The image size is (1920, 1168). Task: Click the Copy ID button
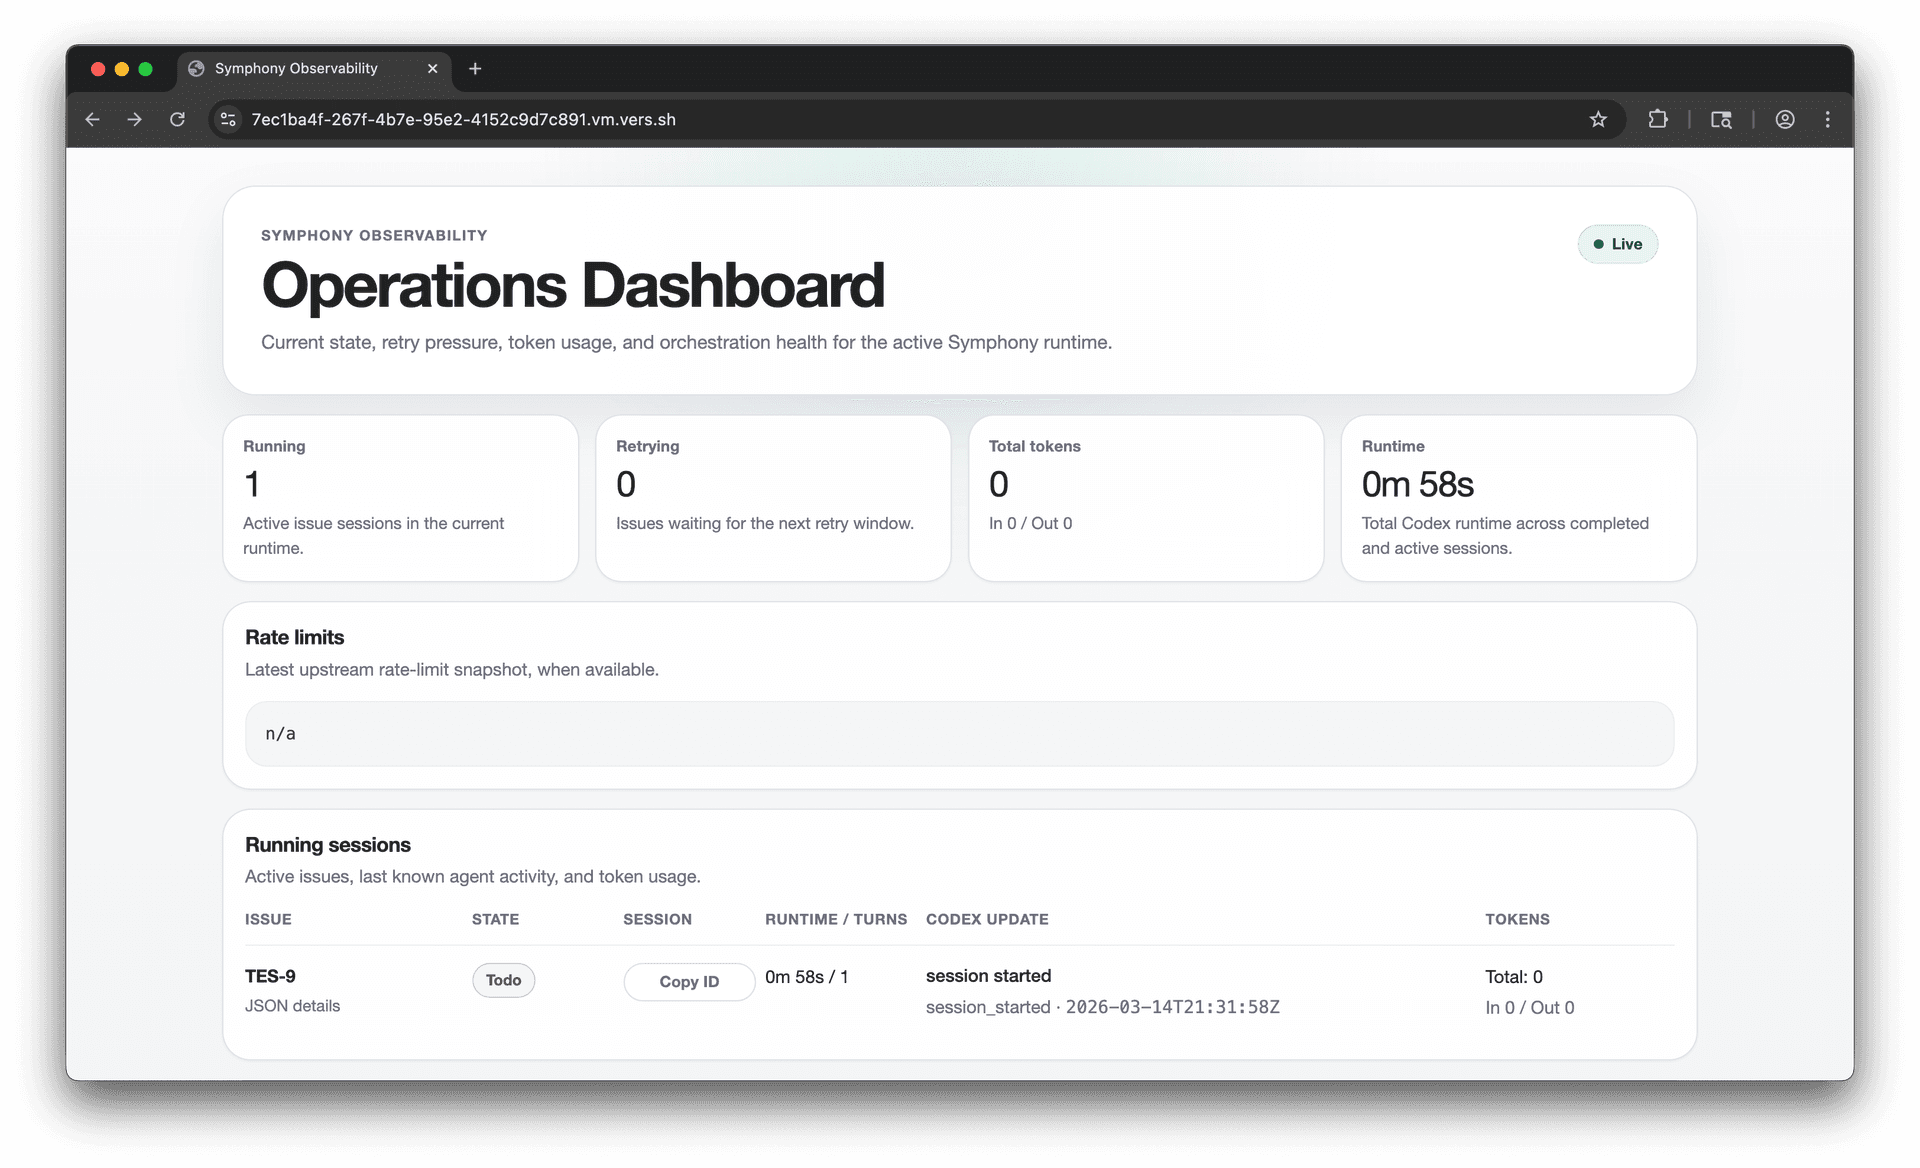tap(689, 981)
